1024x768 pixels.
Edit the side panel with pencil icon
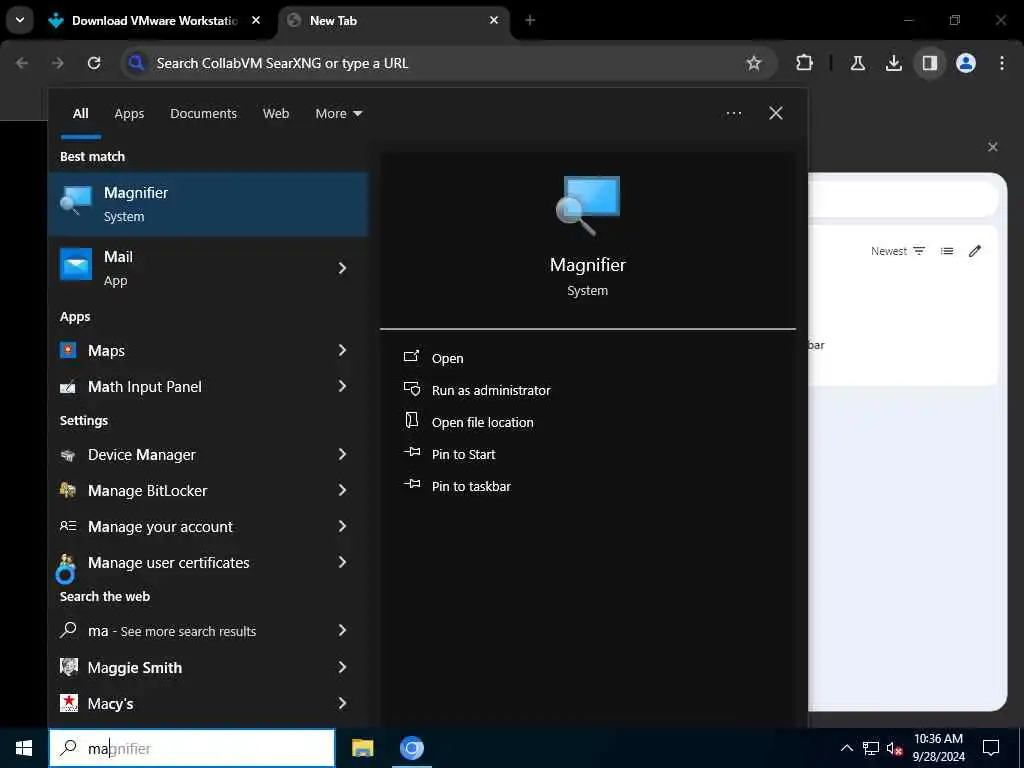coord(975,251)
